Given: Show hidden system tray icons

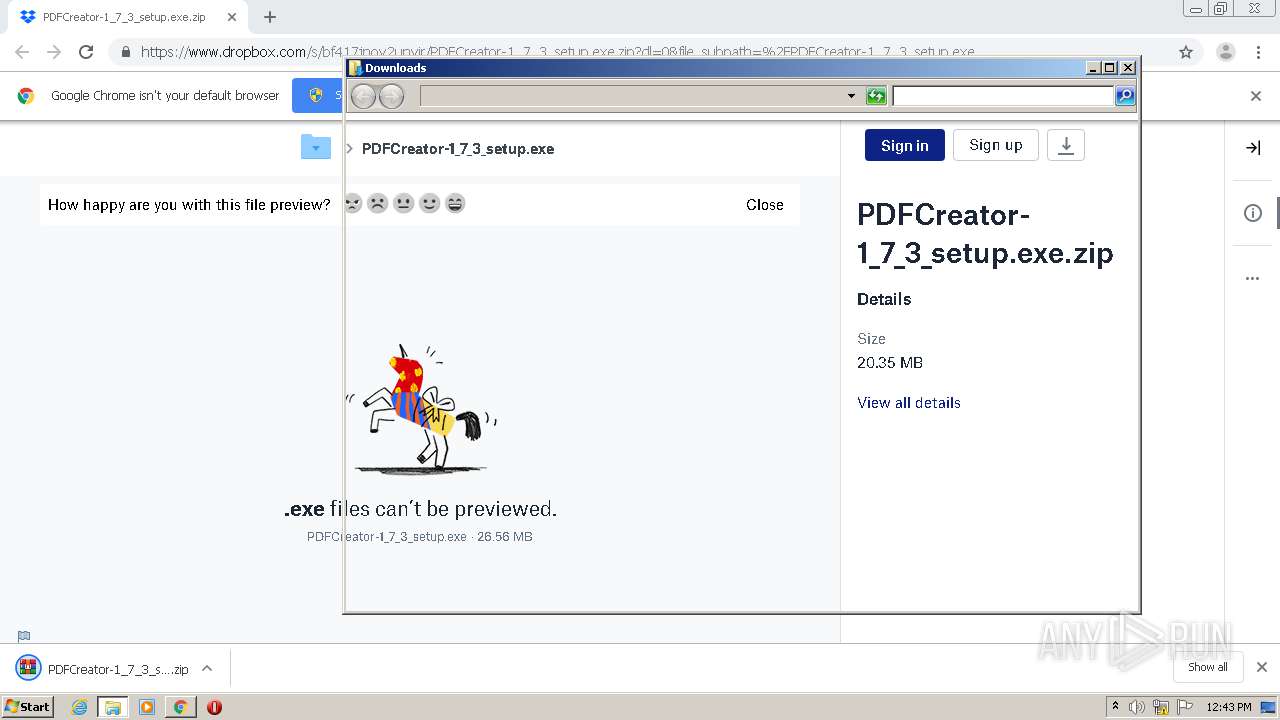Looking at the screenshot, I should point(1116,707).
